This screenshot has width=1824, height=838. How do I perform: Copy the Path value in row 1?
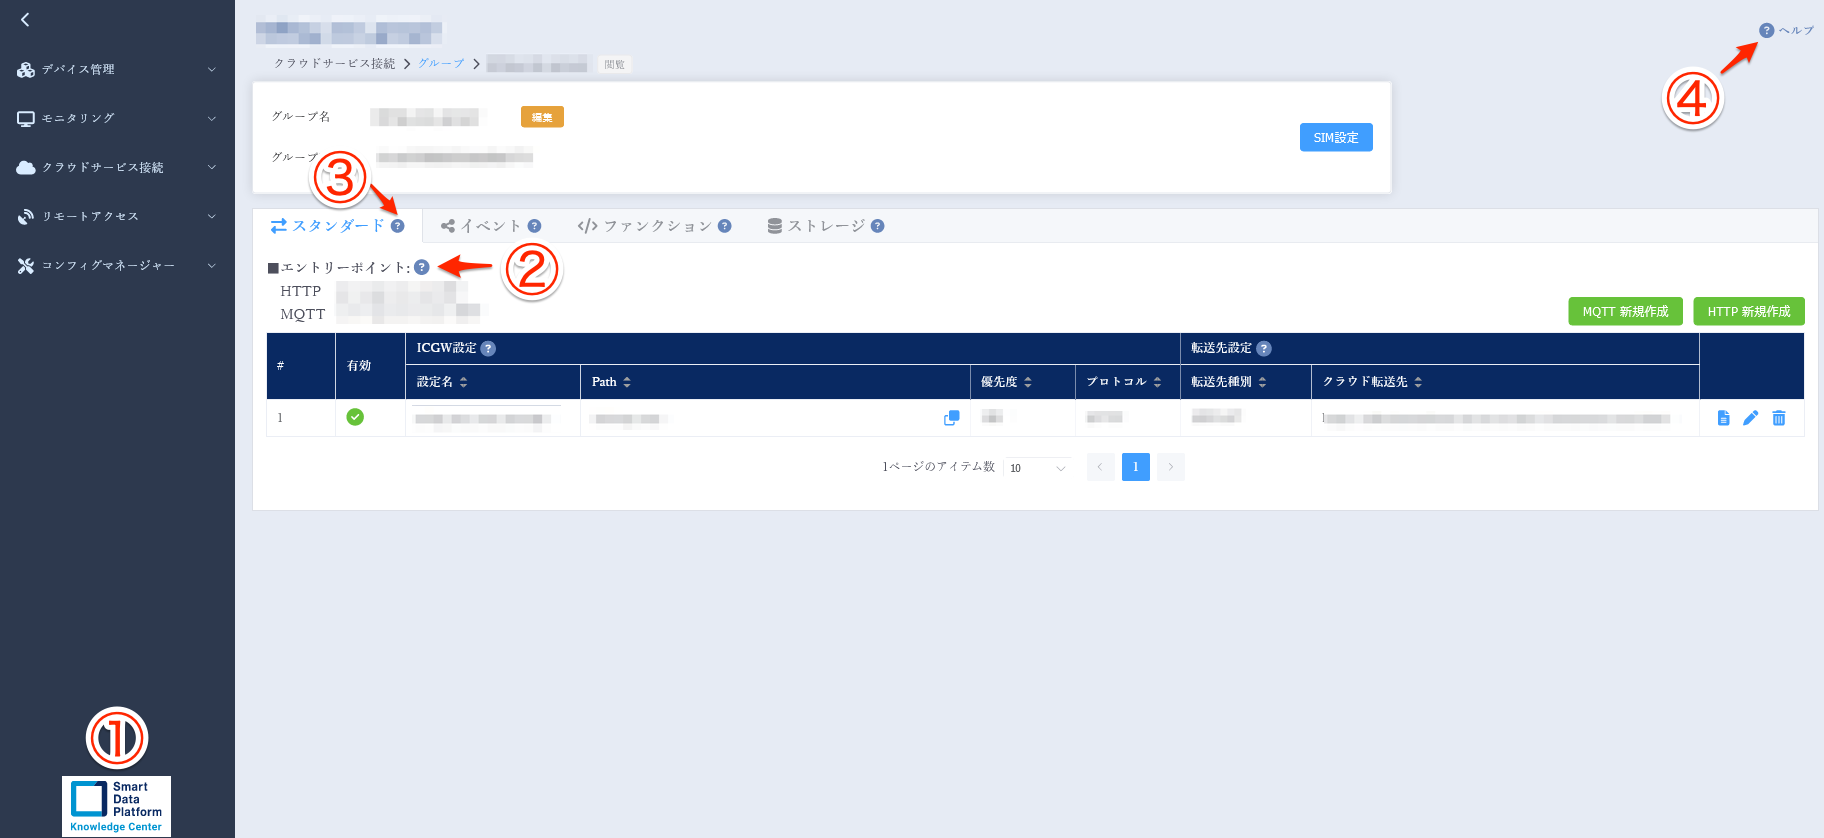[951, 418]
